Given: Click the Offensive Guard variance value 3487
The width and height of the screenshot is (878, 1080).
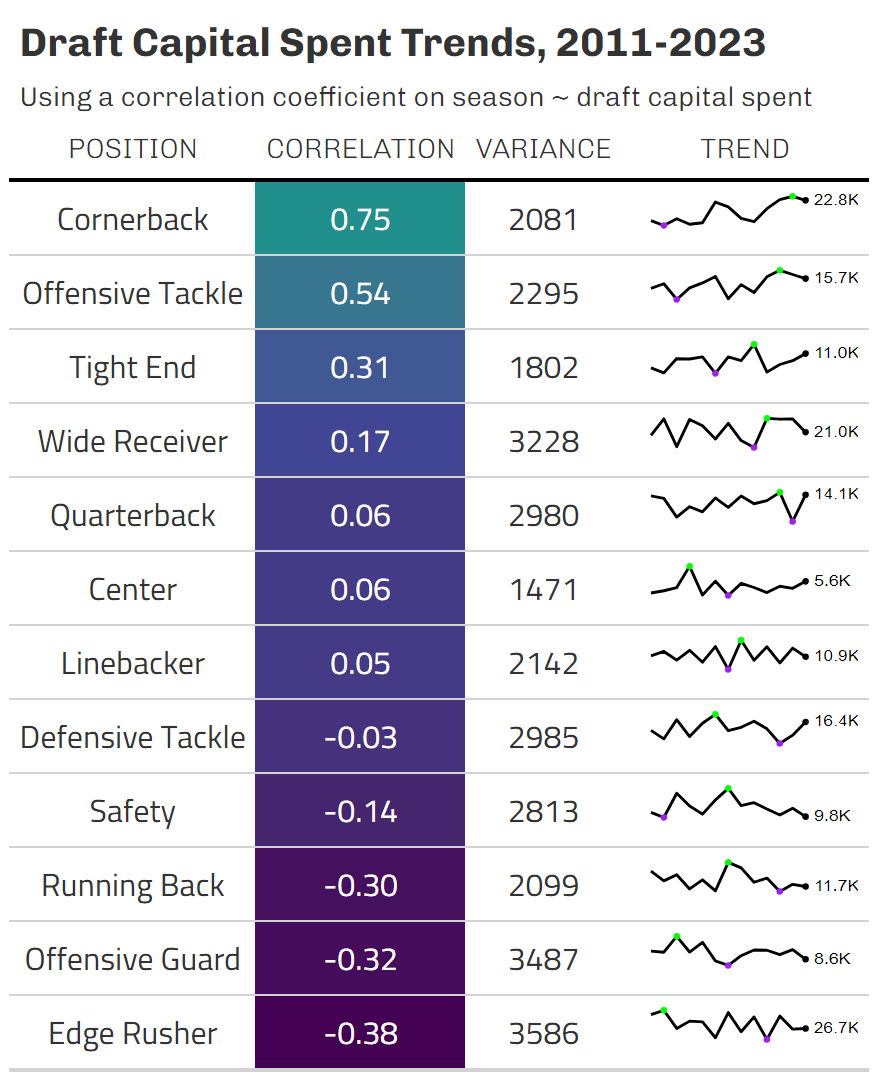Looking at the screenshot, I should (543, 959).
